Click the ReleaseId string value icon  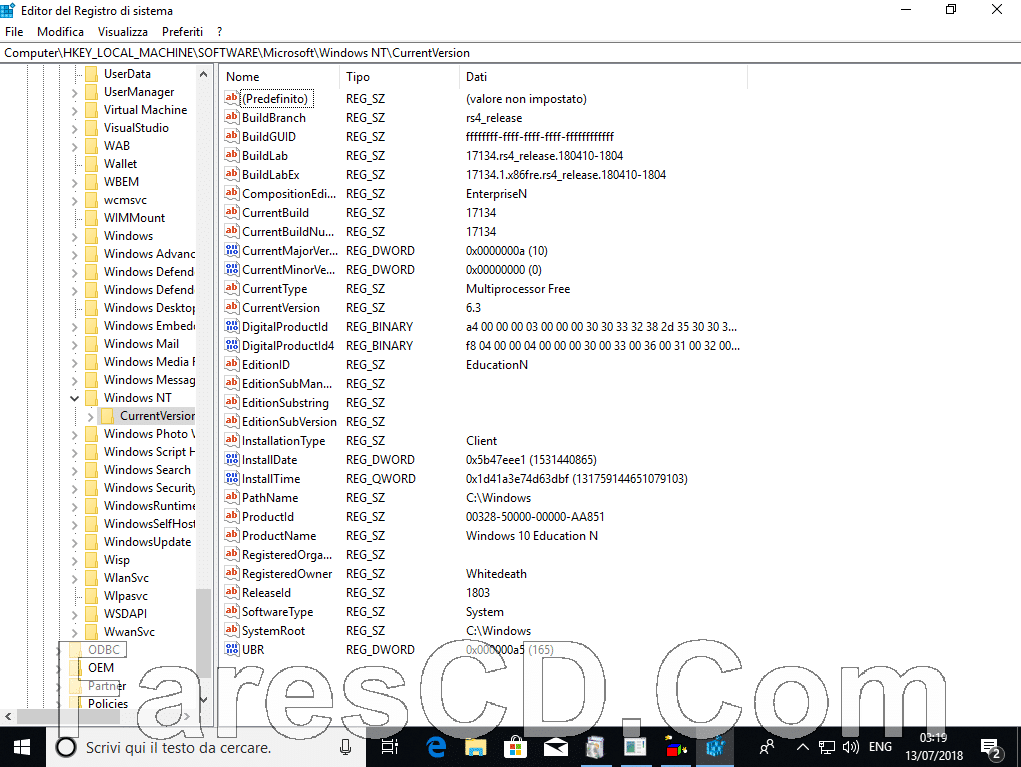coord(232,592)
